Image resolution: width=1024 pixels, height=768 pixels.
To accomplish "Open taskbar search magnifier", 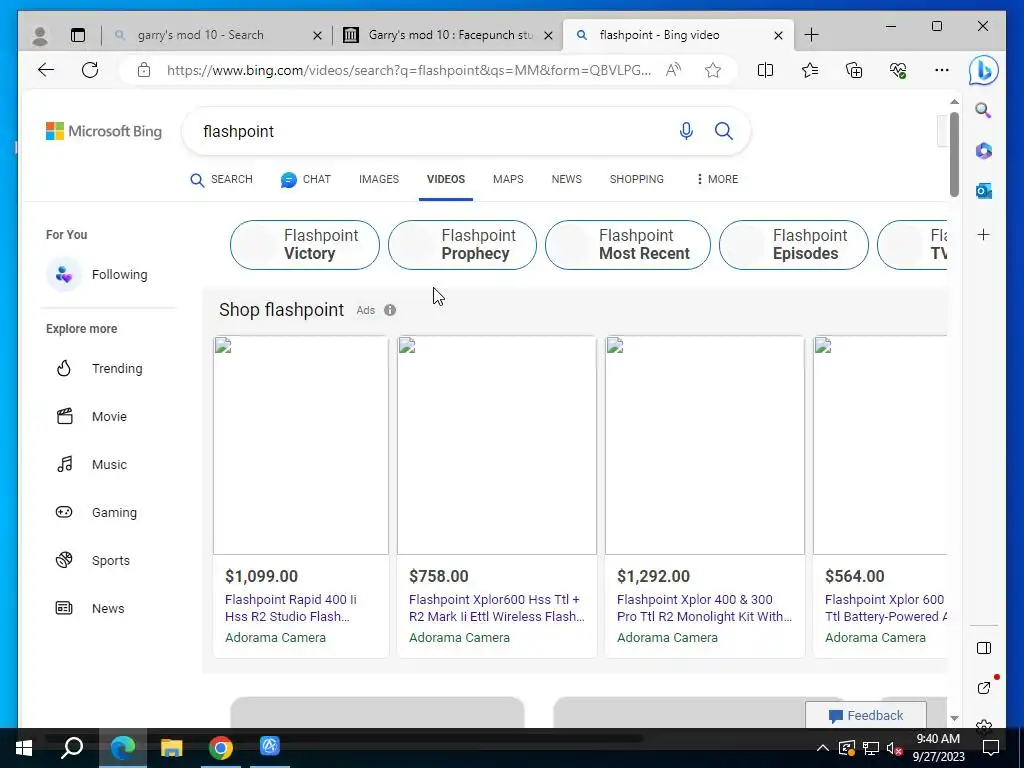I will (x=72, y=747).
